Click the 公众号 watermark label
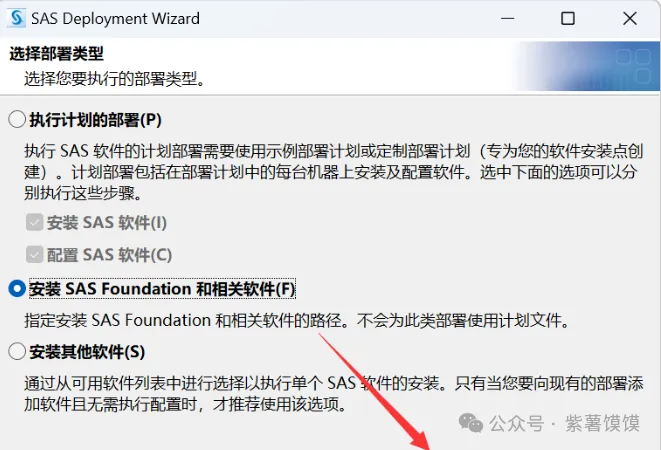Screen dimensions: 661x450 point(516,423)
